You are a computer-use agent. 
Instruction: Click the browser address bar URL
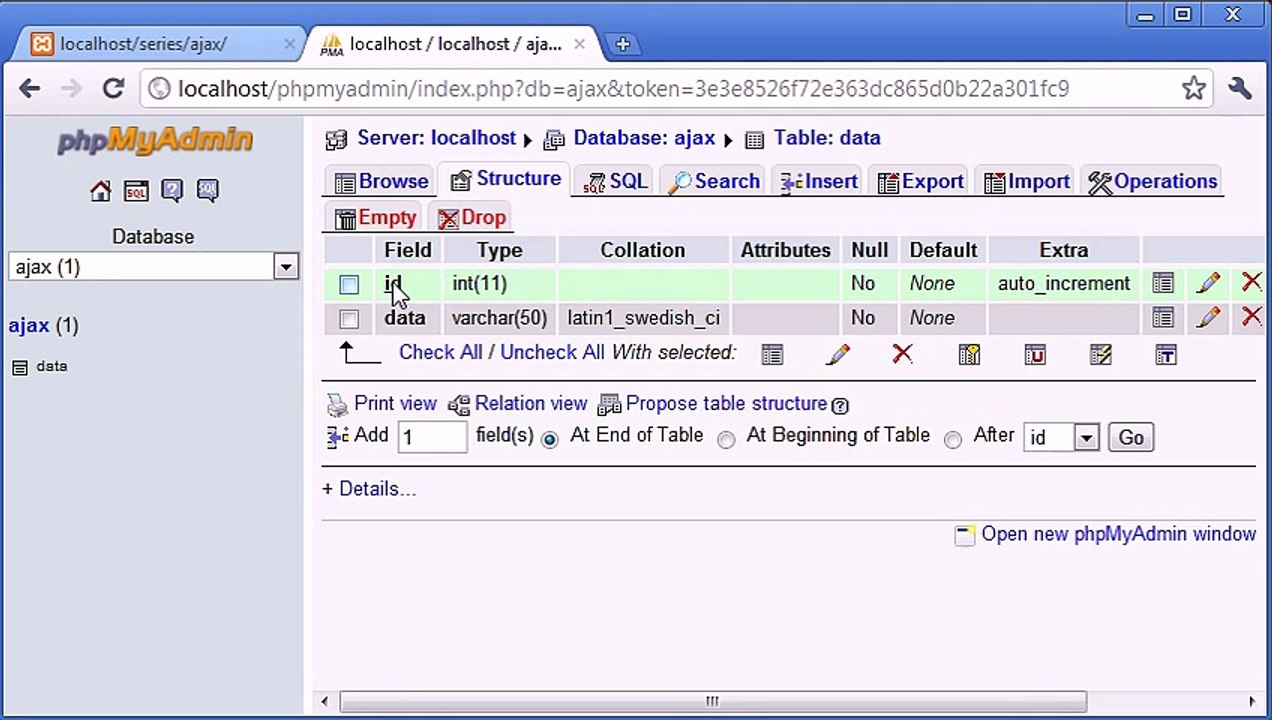pos(623,89)
